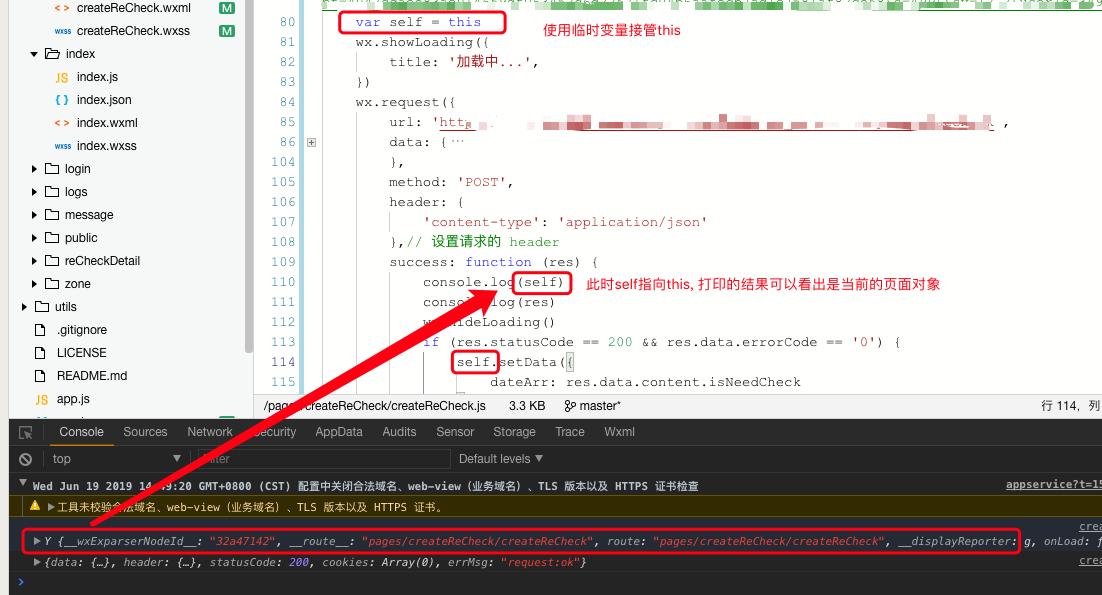Click the zone folder icon
The height and width of the screenshot is (595, 1102).
pos(52,283)
